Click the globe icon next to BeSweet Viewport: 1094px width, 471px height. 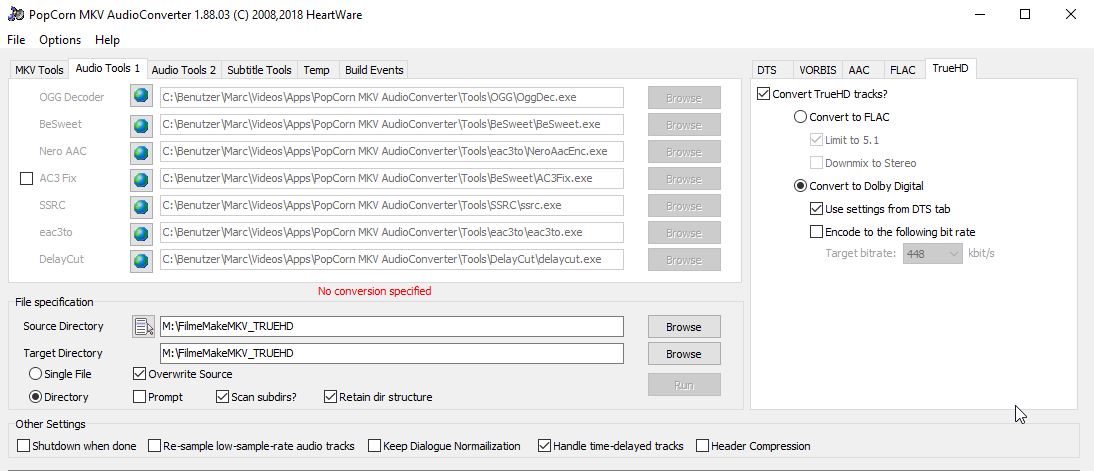click(x=141, y=125)
